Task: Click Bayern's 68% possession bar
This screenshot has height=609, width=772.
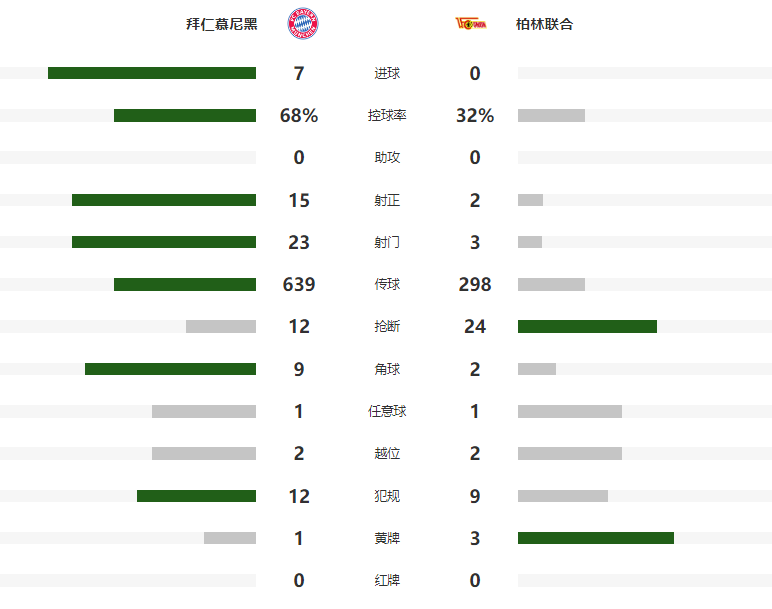Action: (x=185, y=115)
